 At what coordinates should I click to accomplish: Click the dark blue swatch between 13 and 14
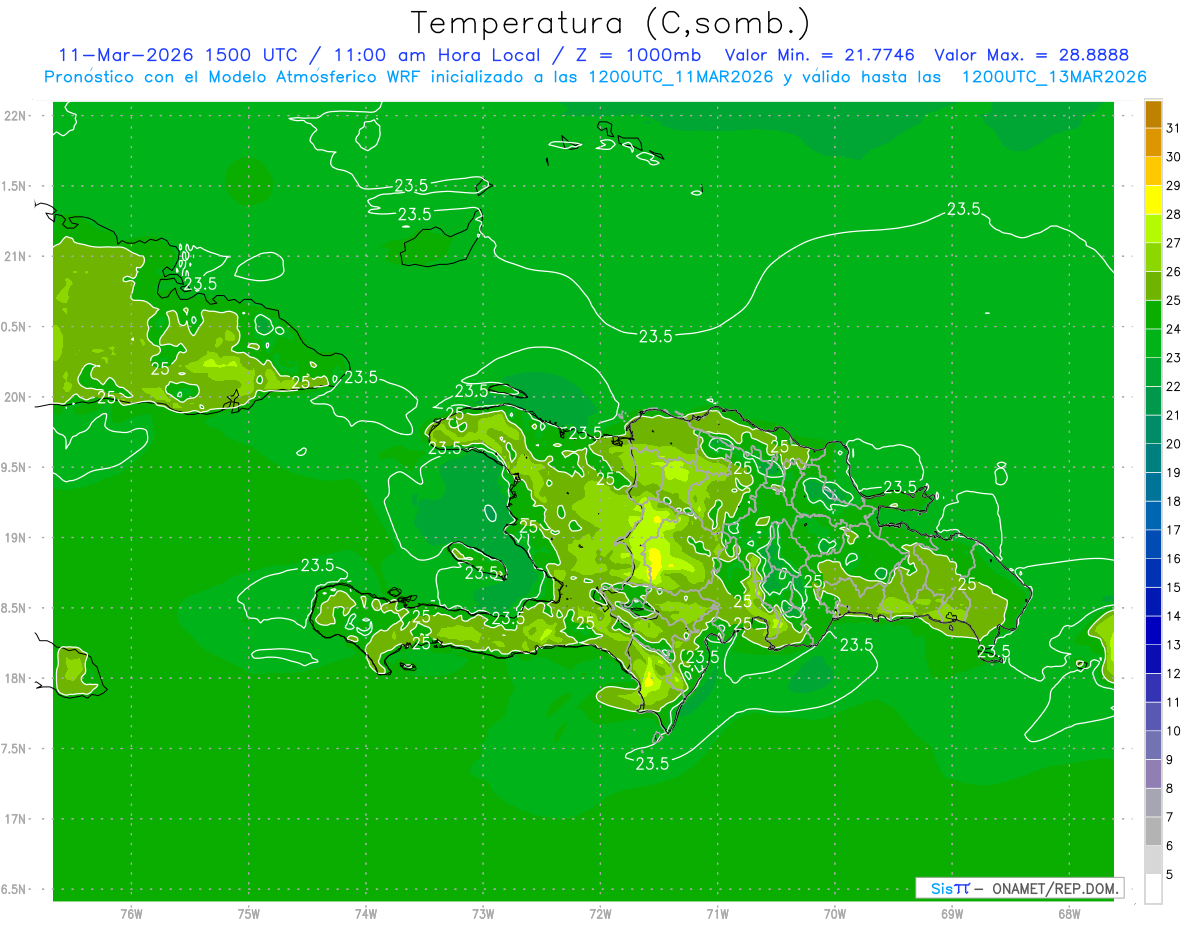point(1153,630)
